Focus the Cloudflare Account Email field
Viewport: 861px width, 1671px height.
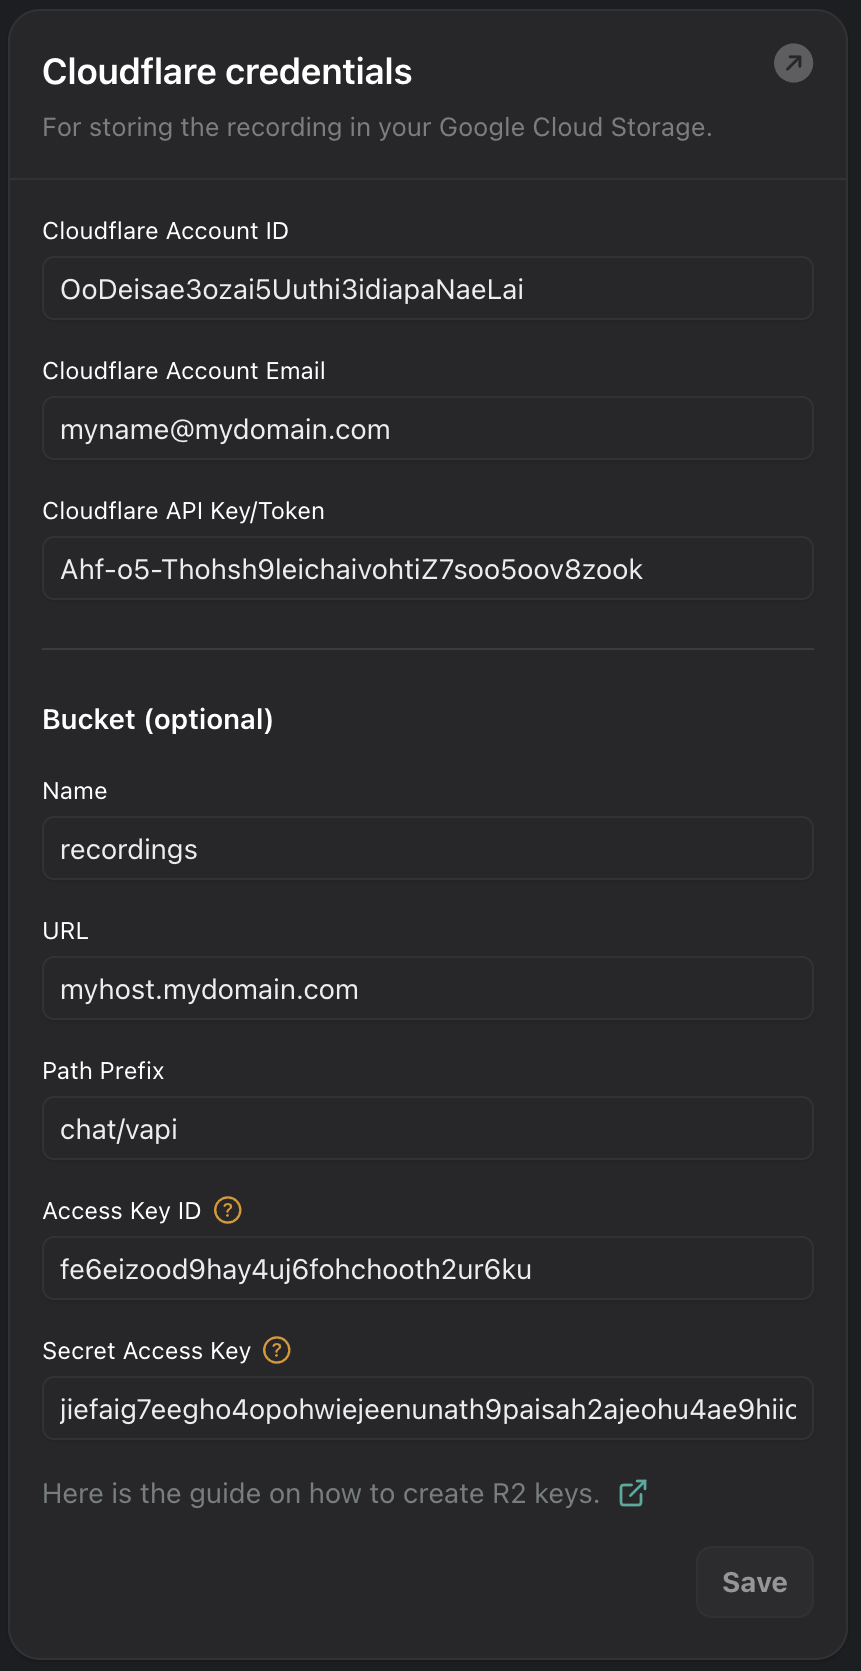[x=427, y=429]
